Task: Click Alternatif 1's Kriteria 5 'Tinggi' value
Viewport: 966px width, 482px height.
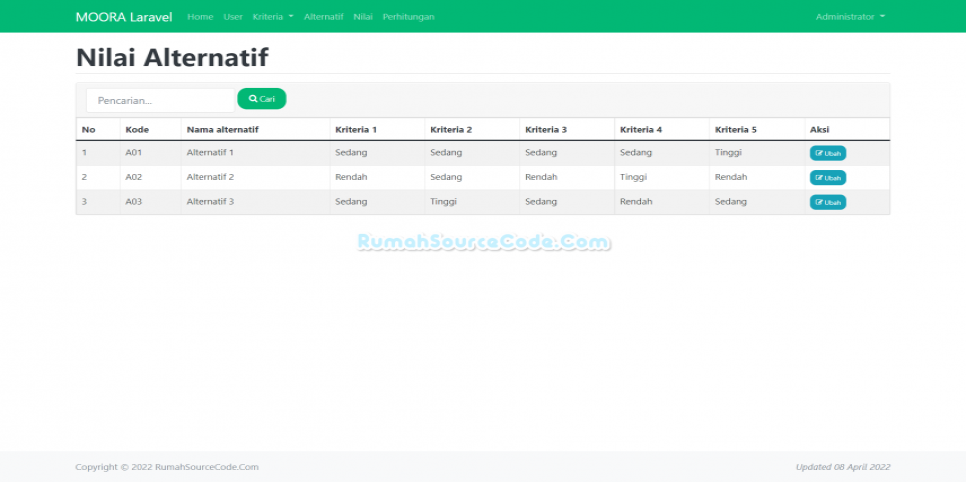Action: (728, 152)
